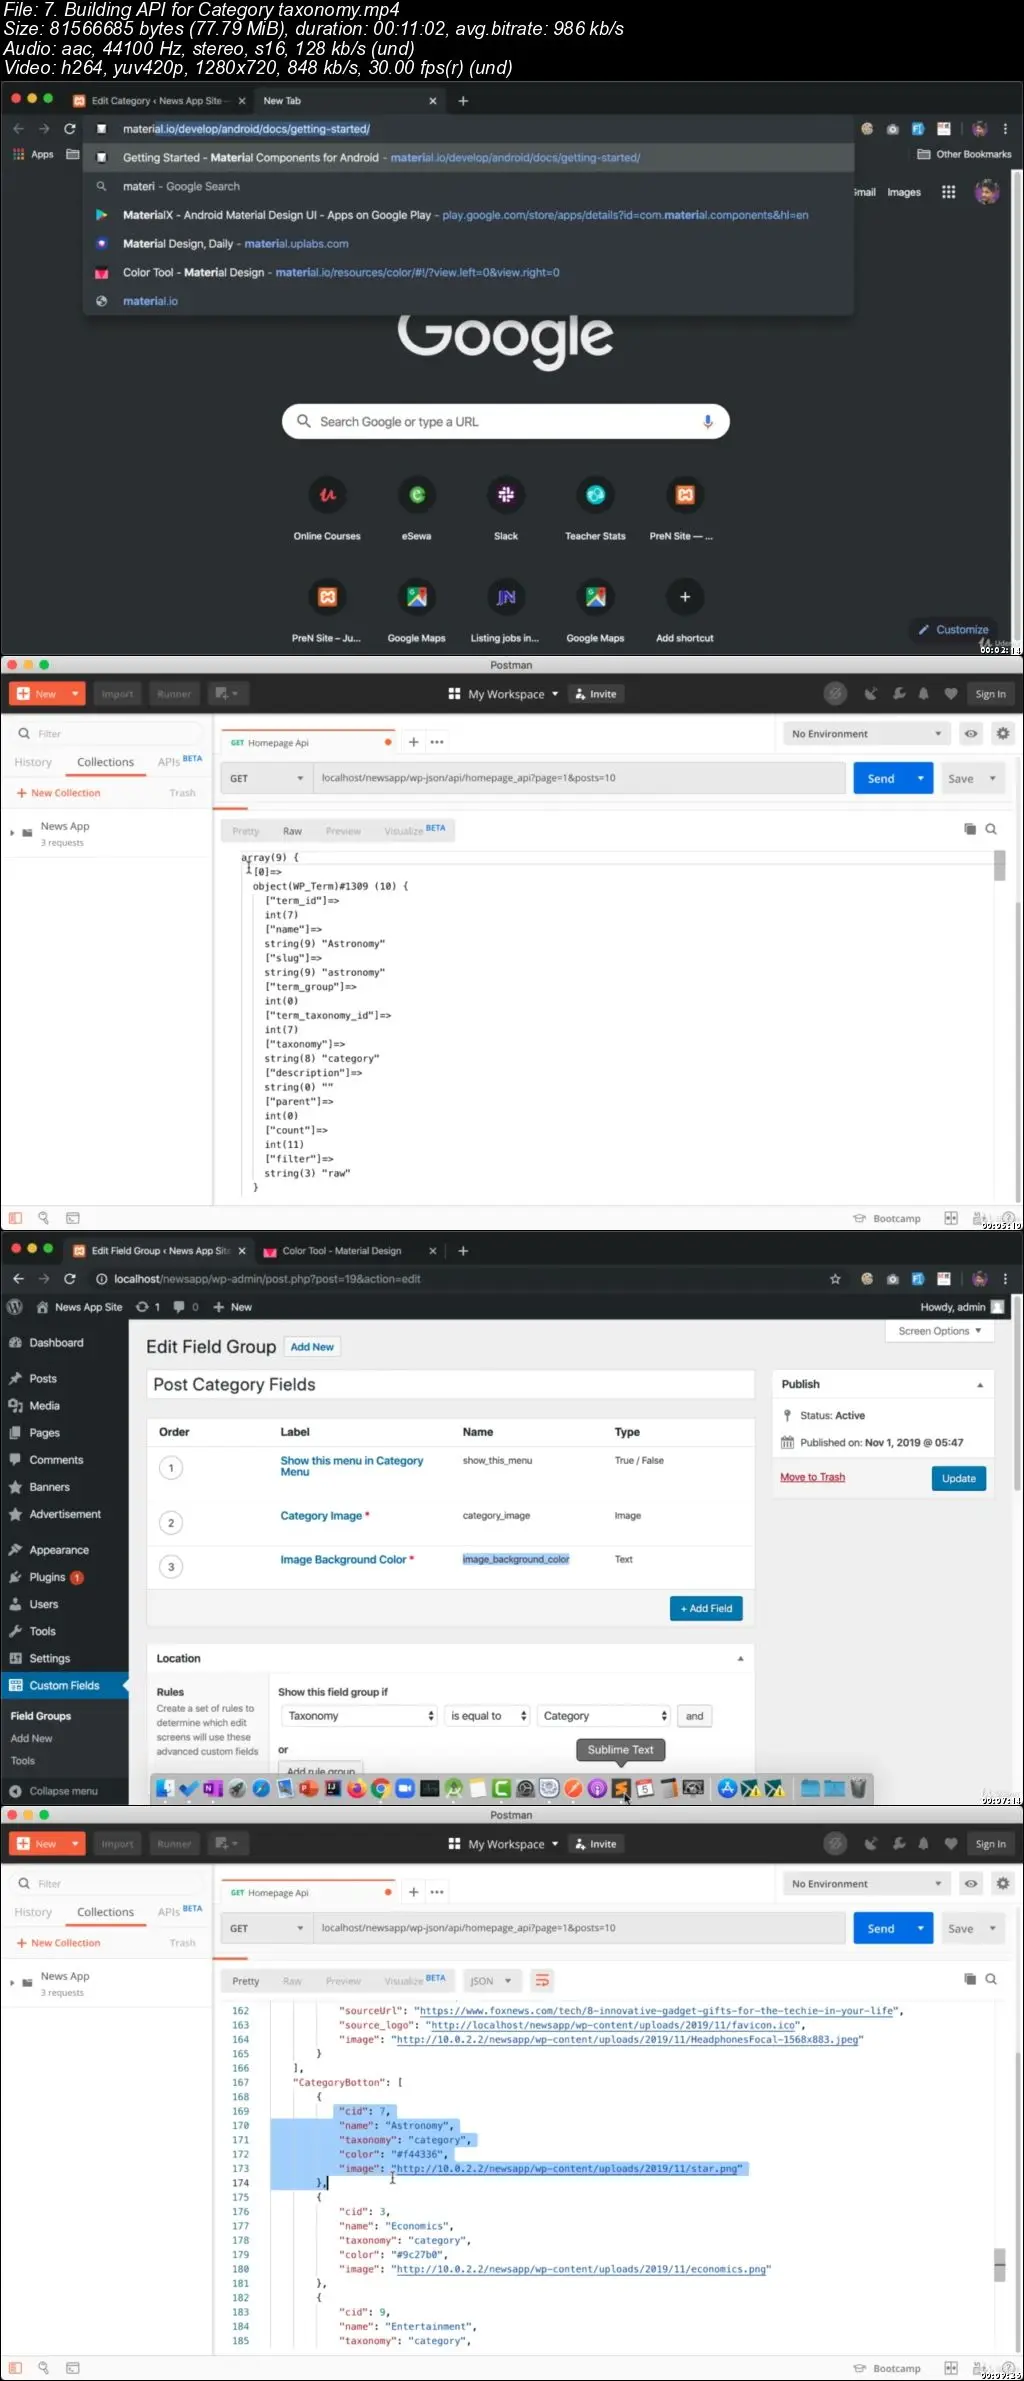Click copy response icon in Postman array-output window
1024x2381 pixels.
click(x=969, y=829)
